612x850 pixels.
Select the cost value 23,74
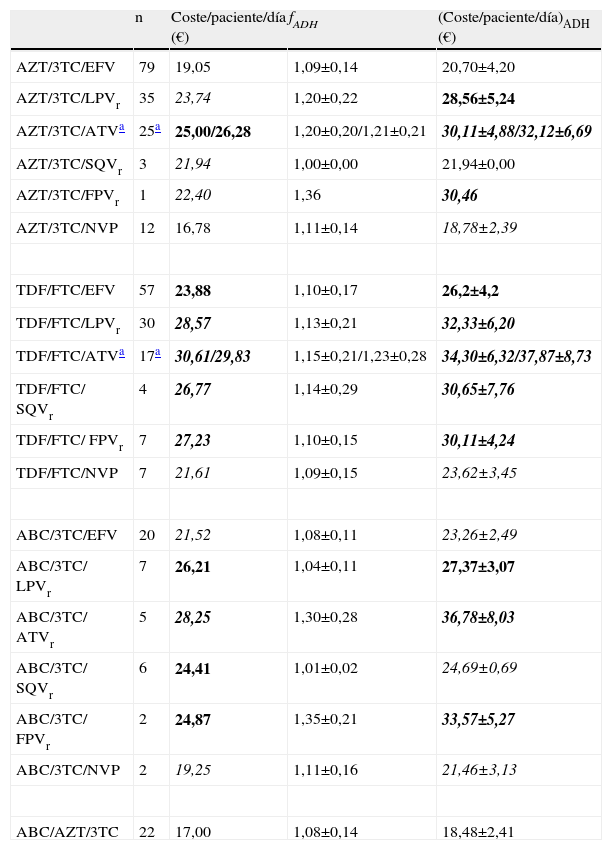click(196, 100)
